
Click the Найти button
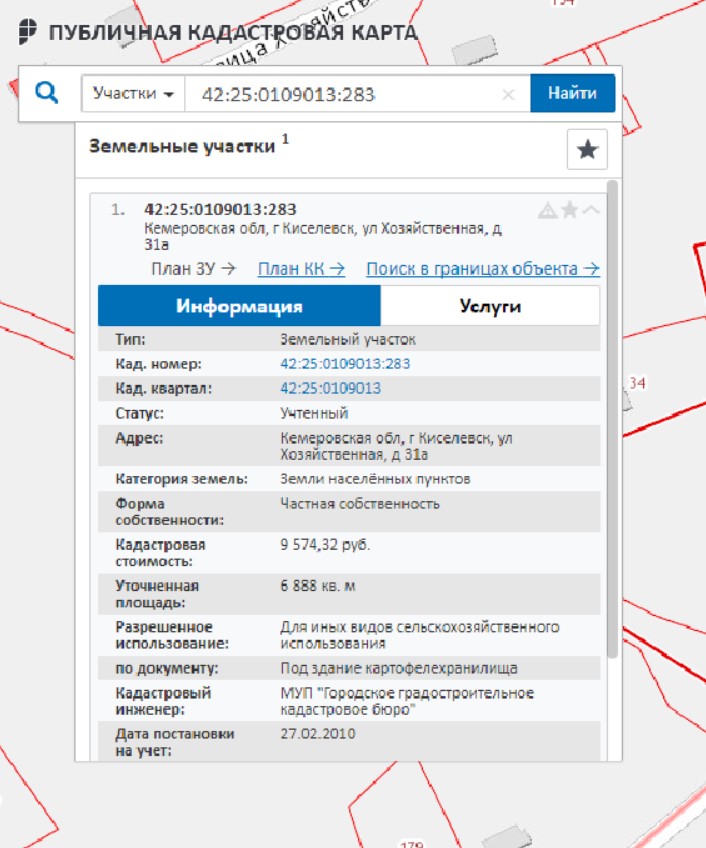[x=572, y=93]
